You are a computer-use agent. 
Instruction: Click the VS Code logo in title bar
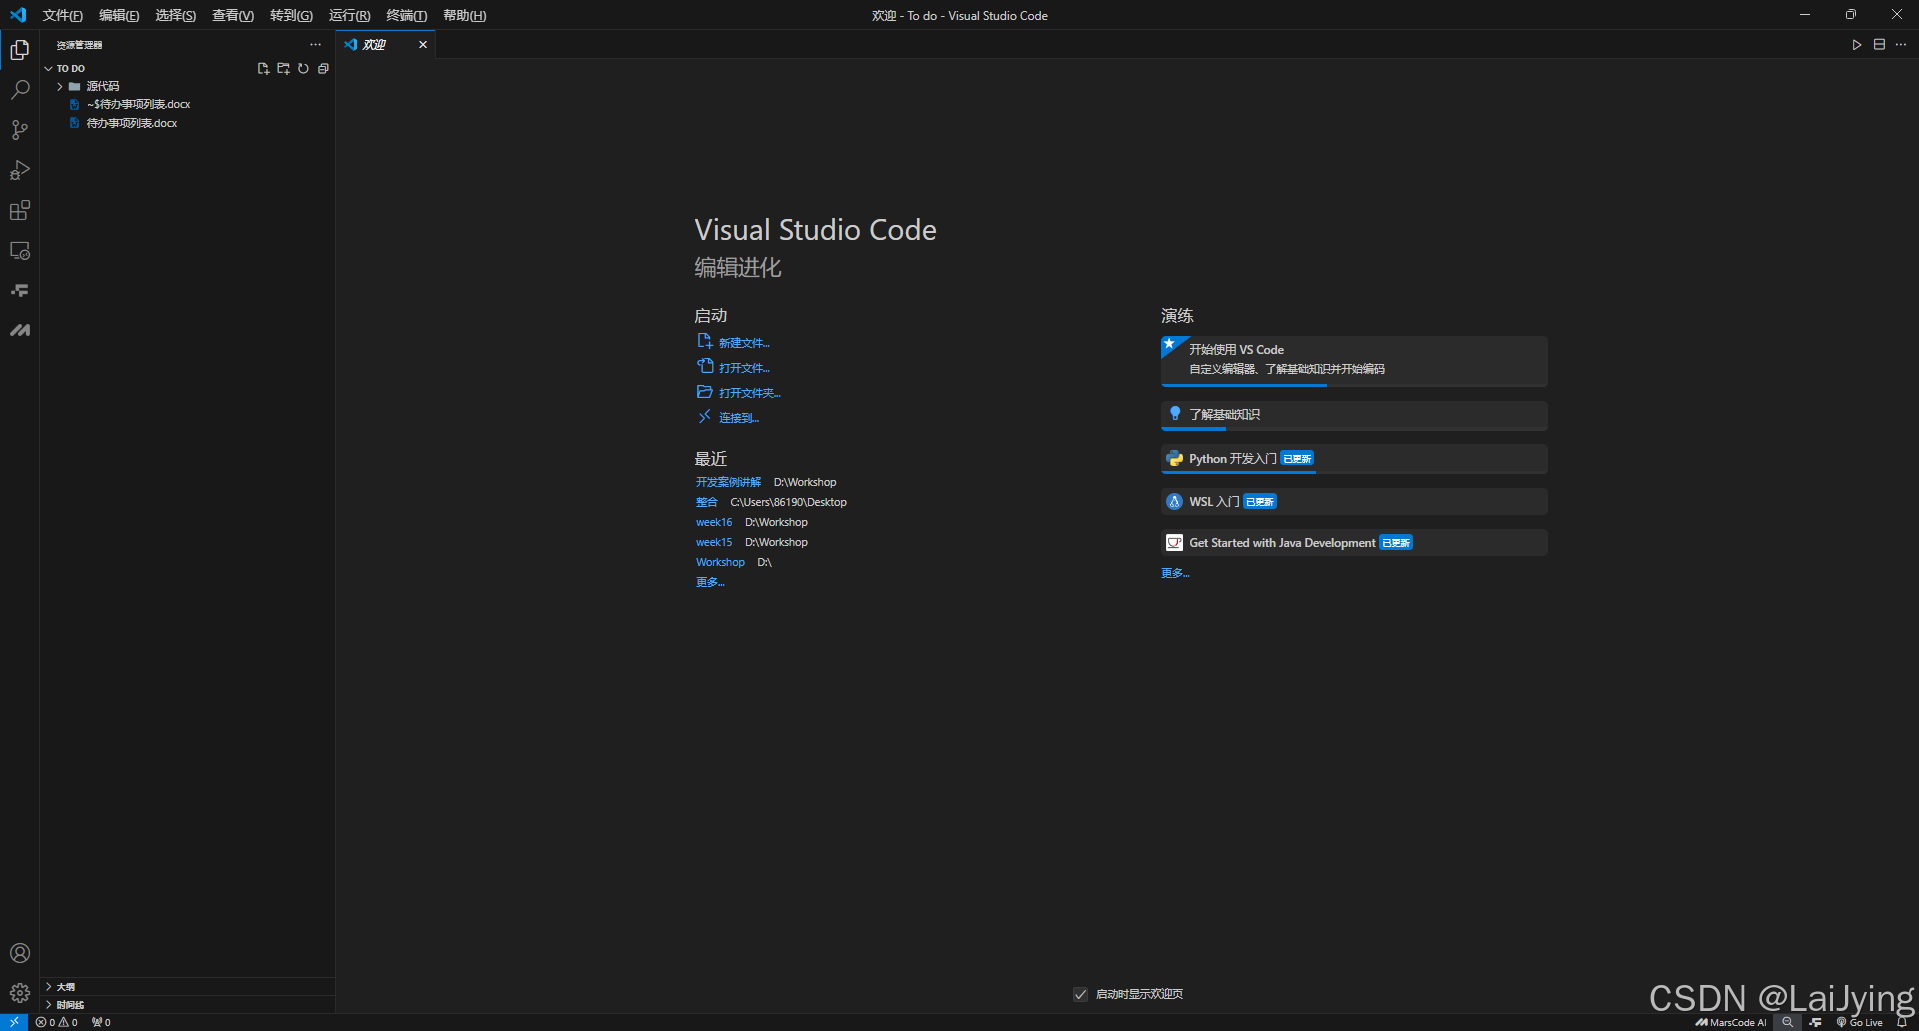tap(18, 15)
